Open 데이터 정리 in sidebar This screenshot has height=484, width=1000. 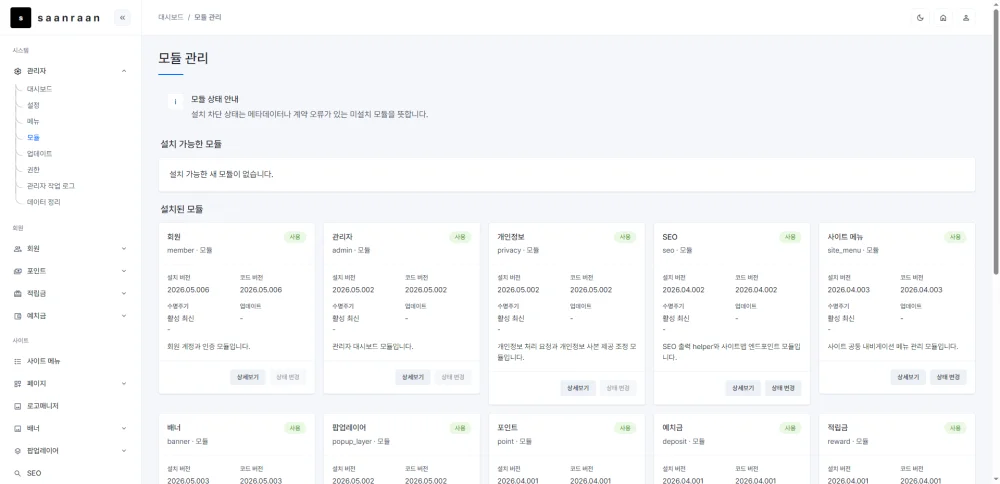43,202
